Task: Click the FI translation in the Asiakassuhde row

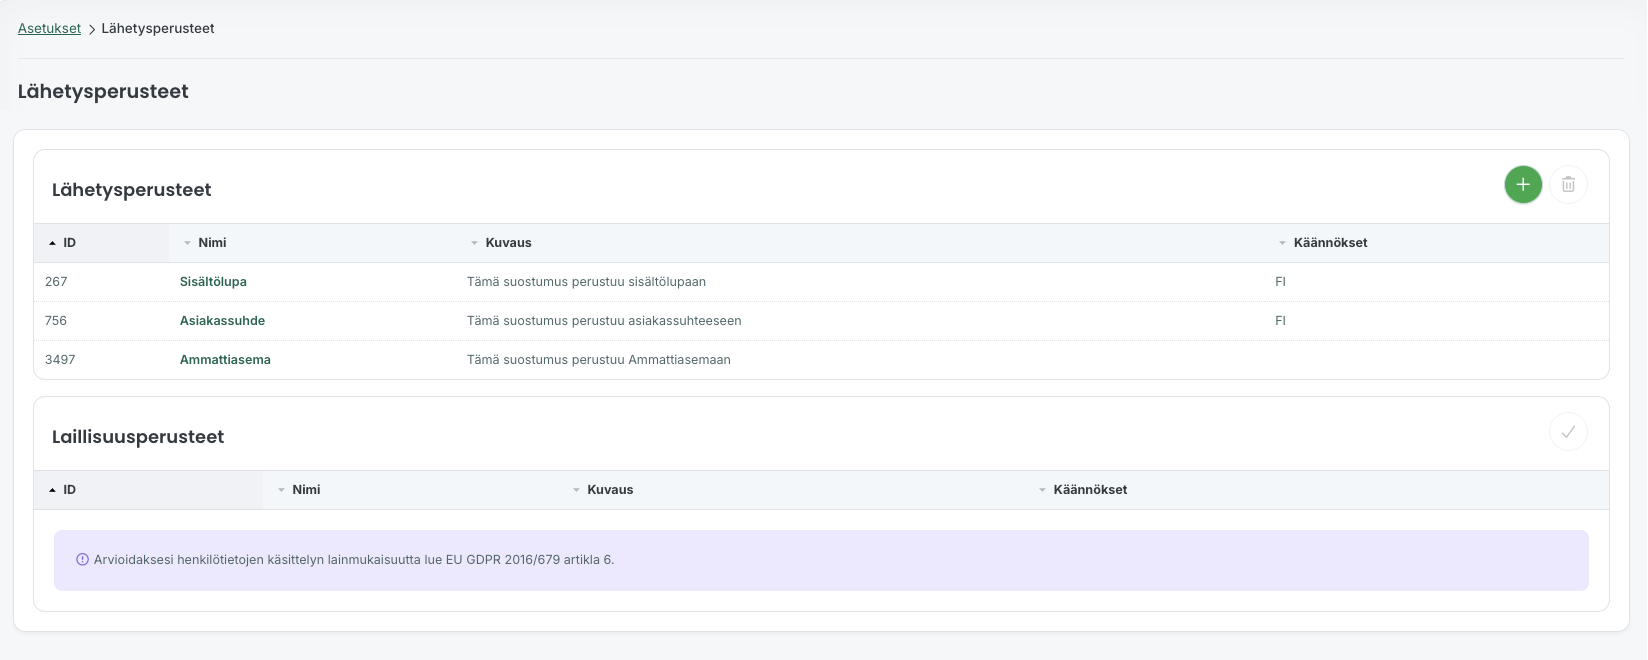Action: coord(1280,321)
